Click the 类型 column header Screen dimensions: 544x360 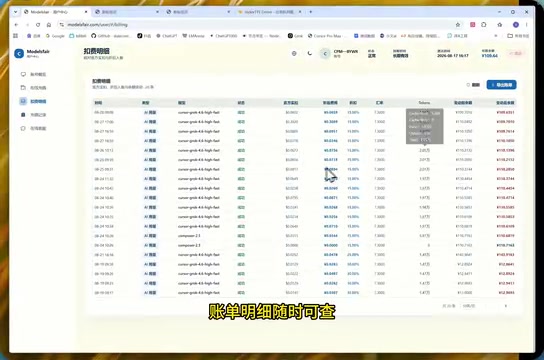coord(145,103)
